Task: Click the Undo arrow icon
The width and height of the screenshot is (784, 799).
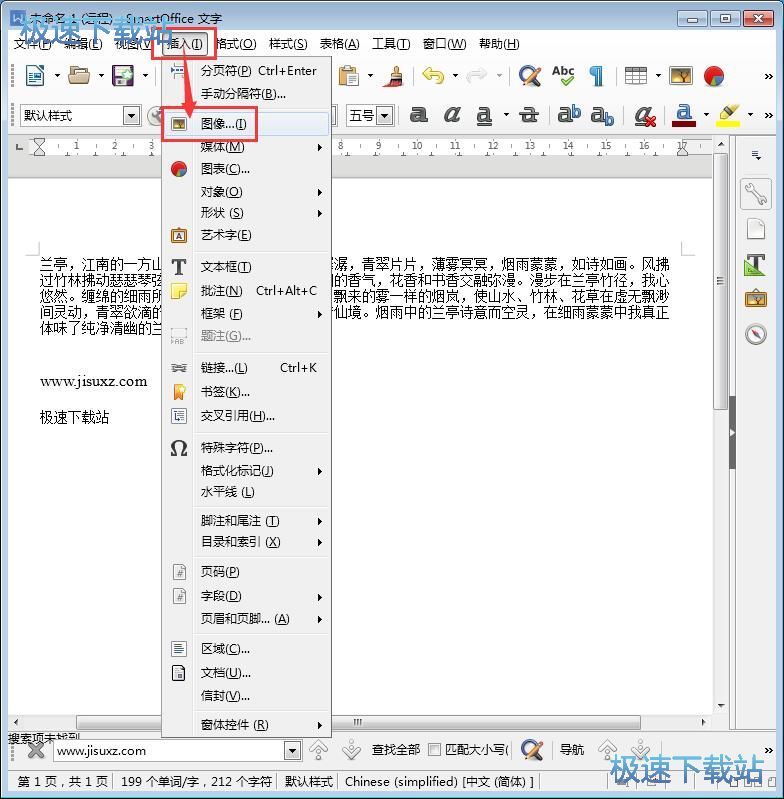Action: click(x=433, y=75)
